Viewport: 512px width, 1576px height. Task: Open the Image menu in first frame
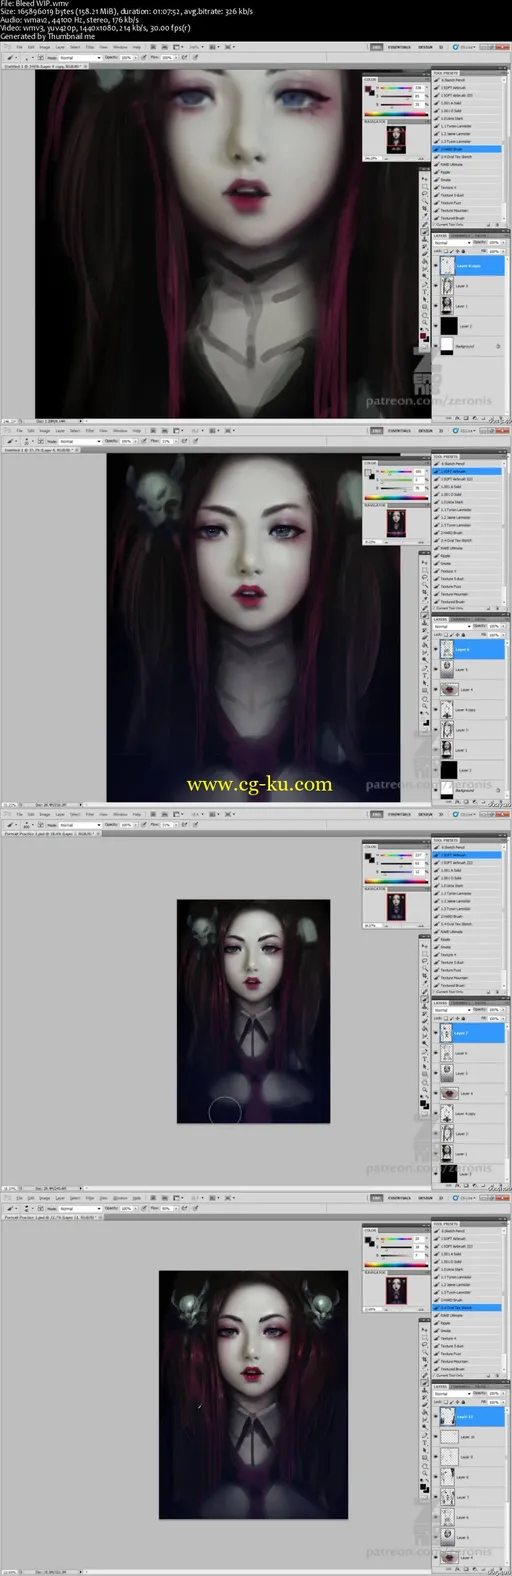(44, 47)
